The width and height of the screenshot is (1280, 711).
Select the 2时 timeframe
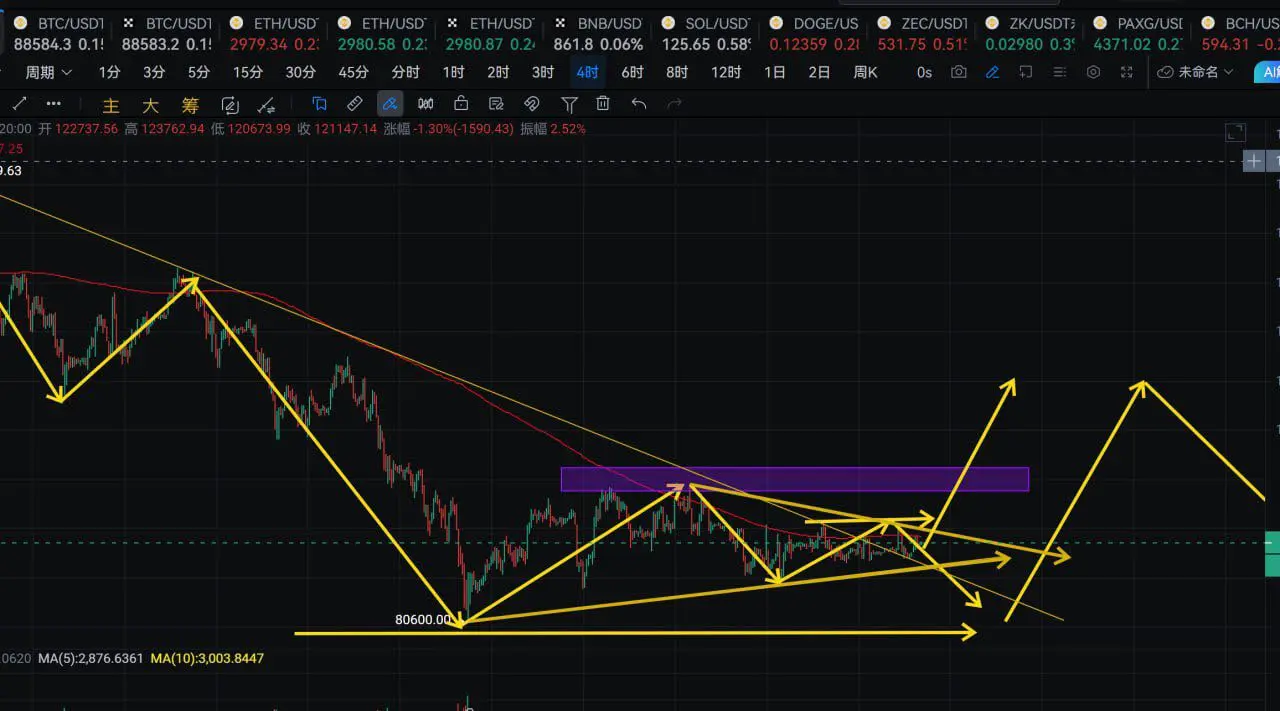tap(498, 72)
